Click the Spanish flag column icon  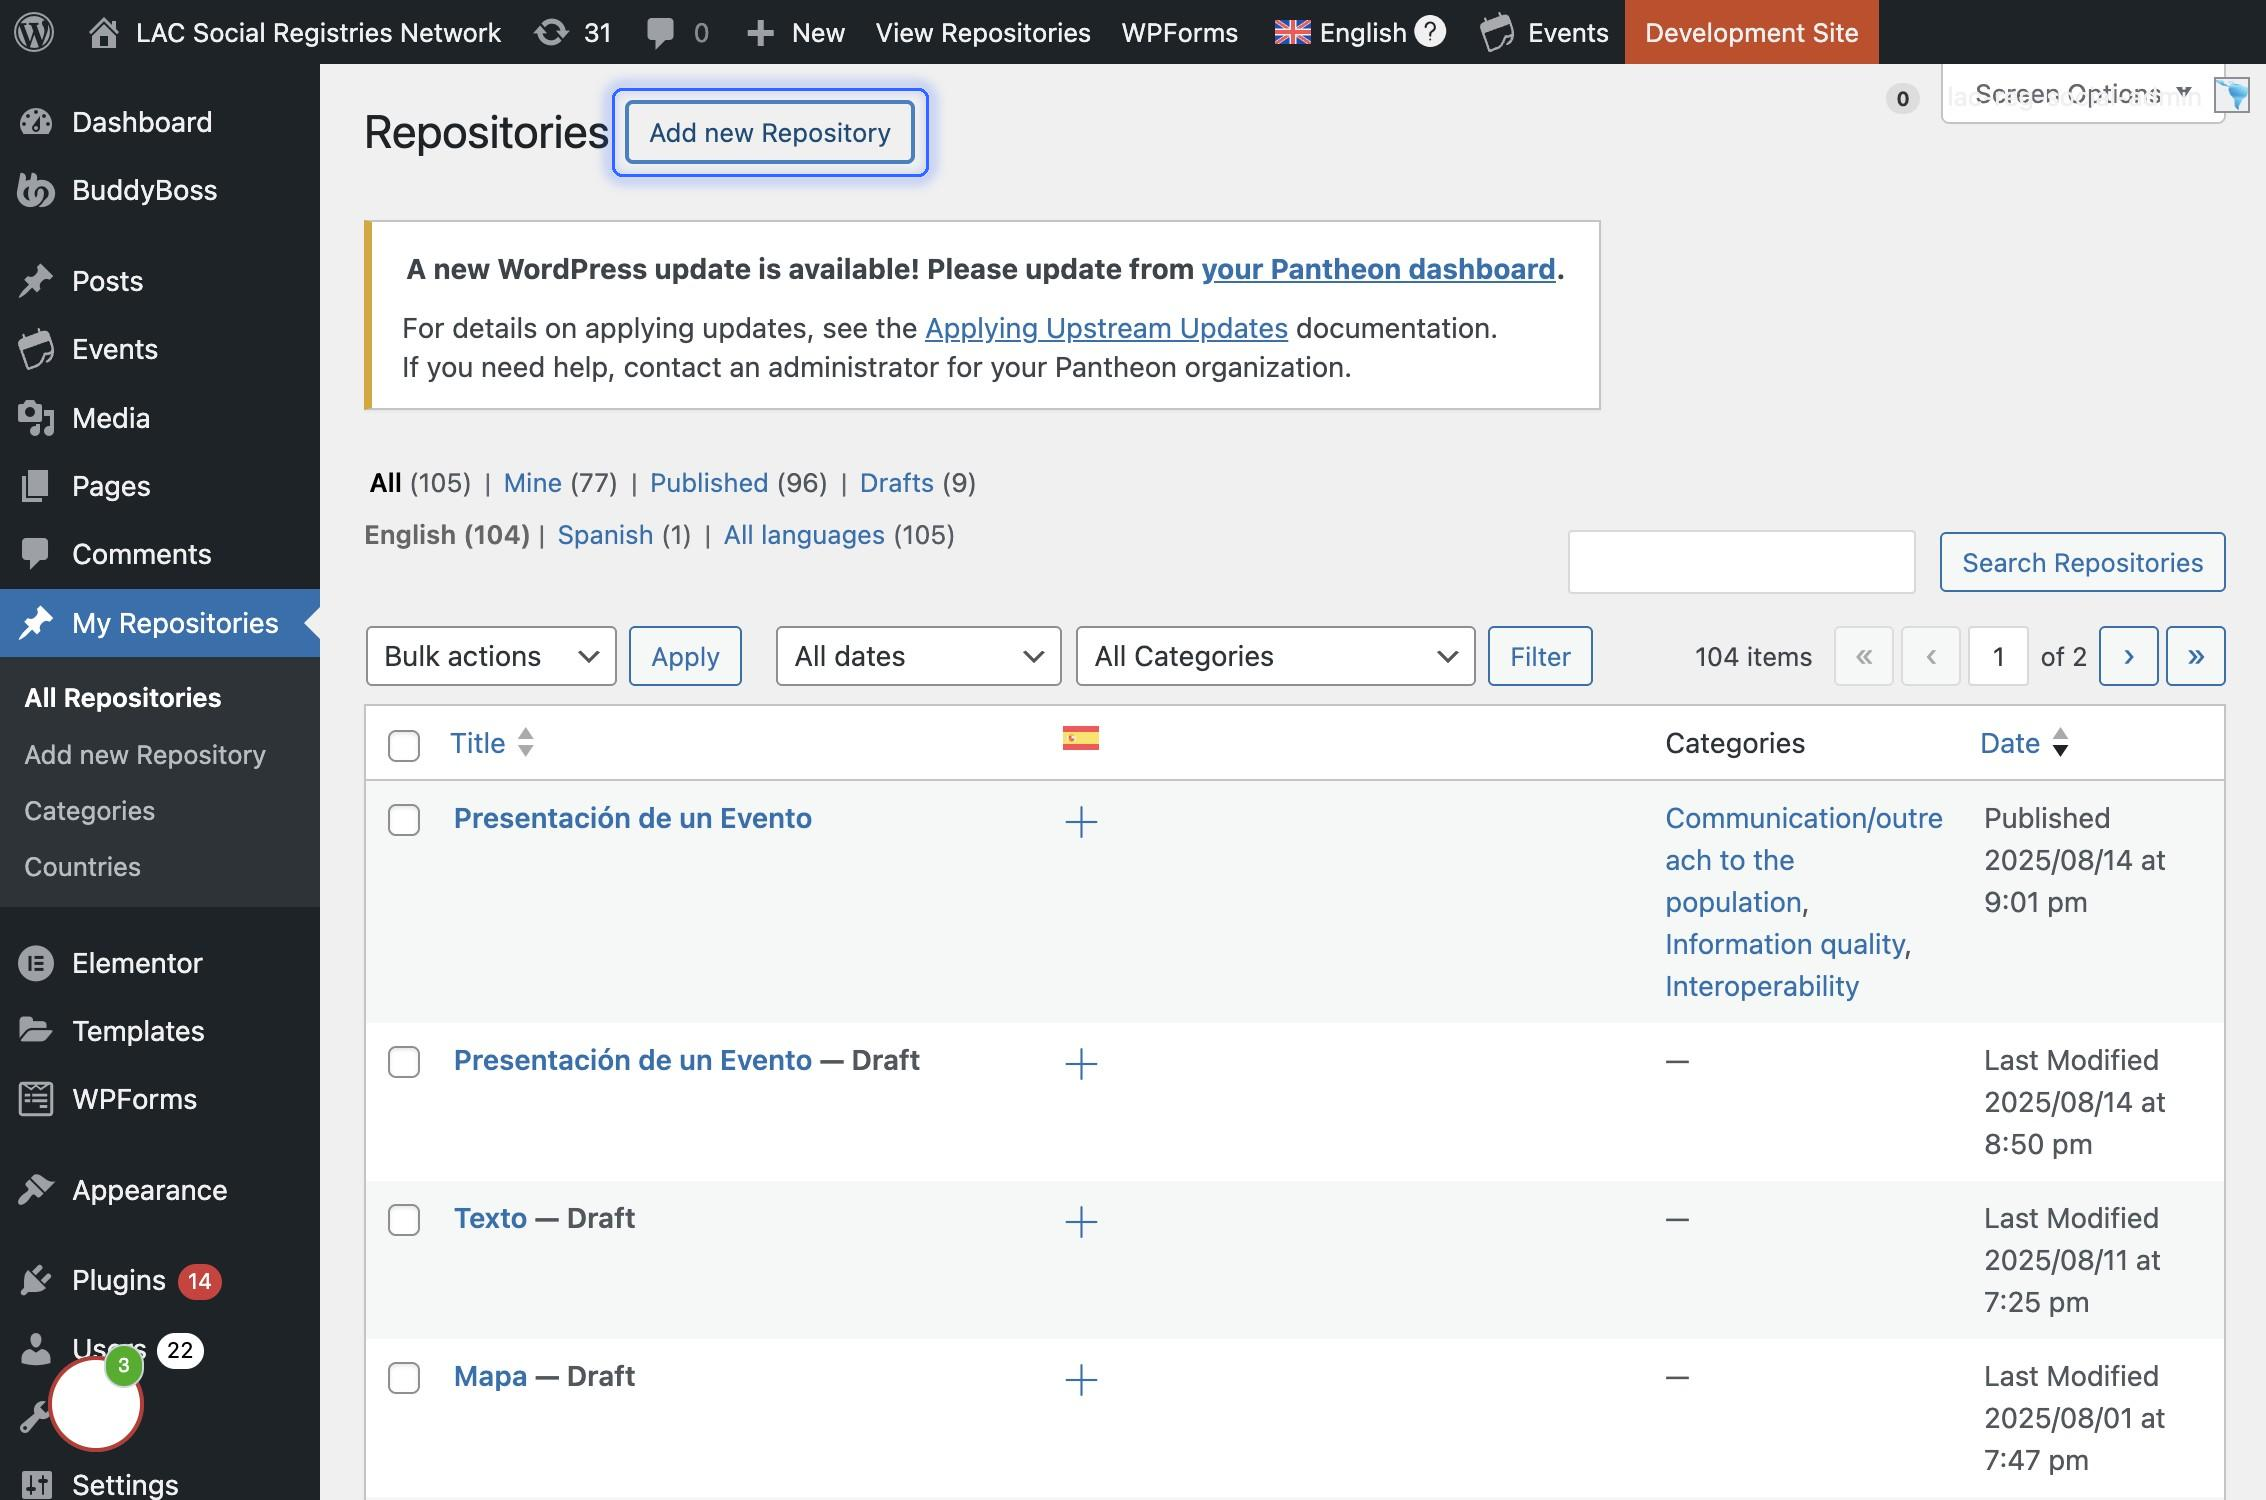(x=1080, y=738)
